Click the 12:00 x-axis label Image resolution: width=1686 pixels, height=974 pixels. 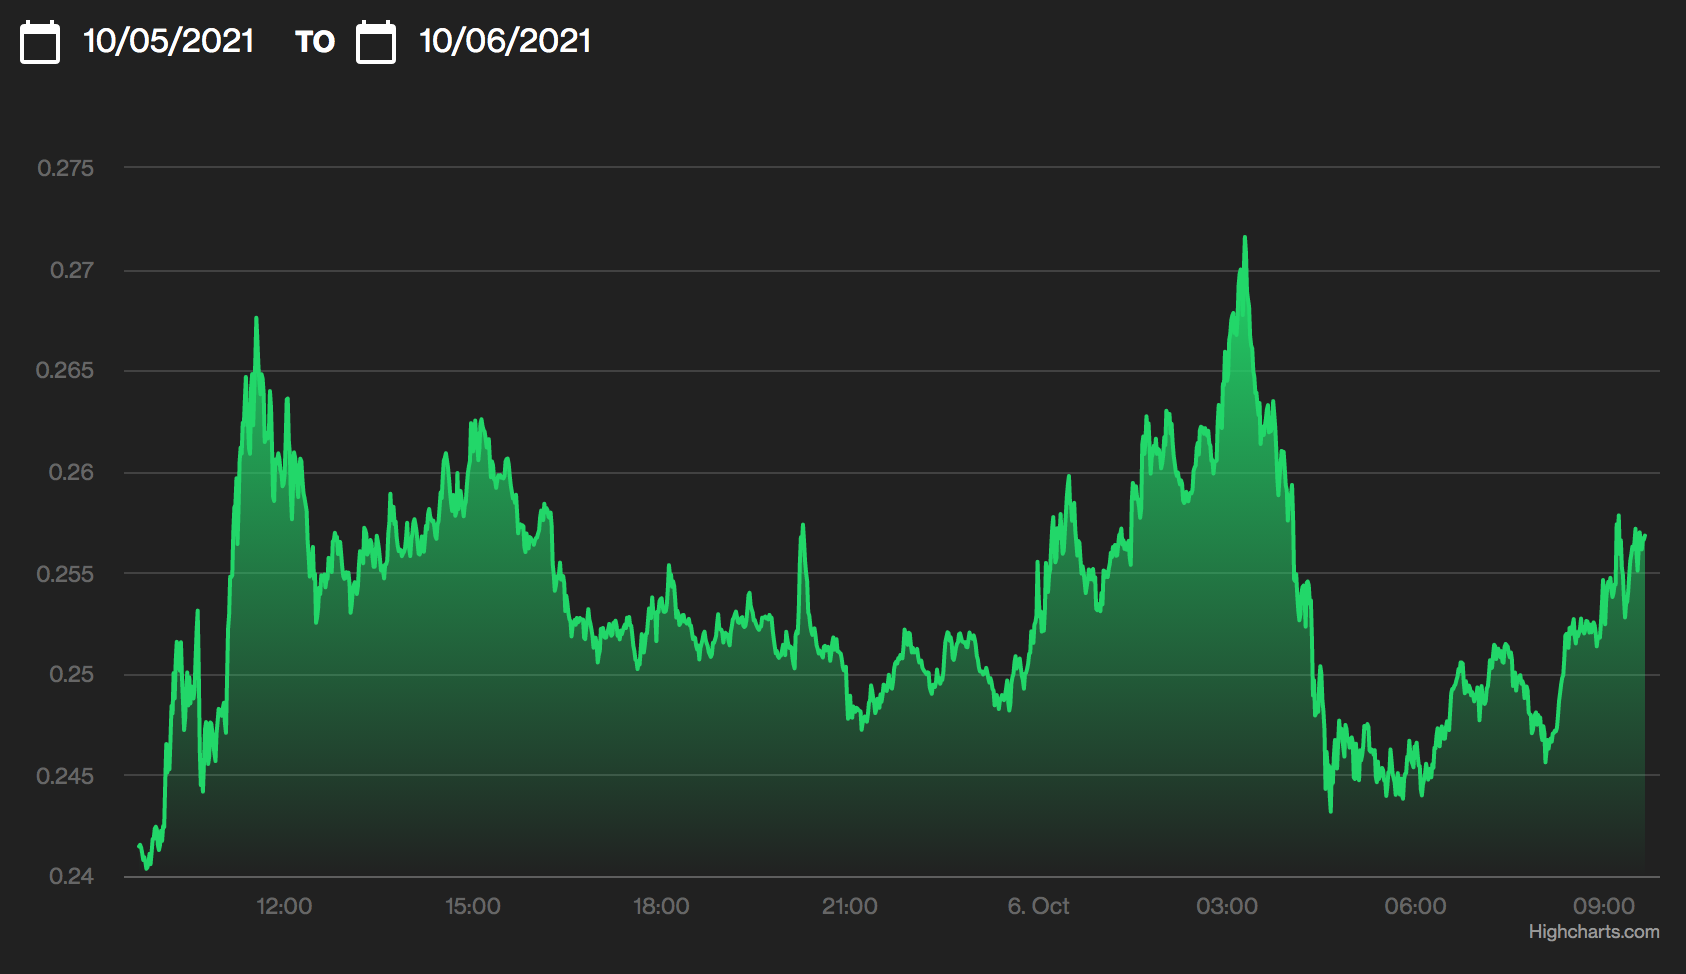[284, 906]
